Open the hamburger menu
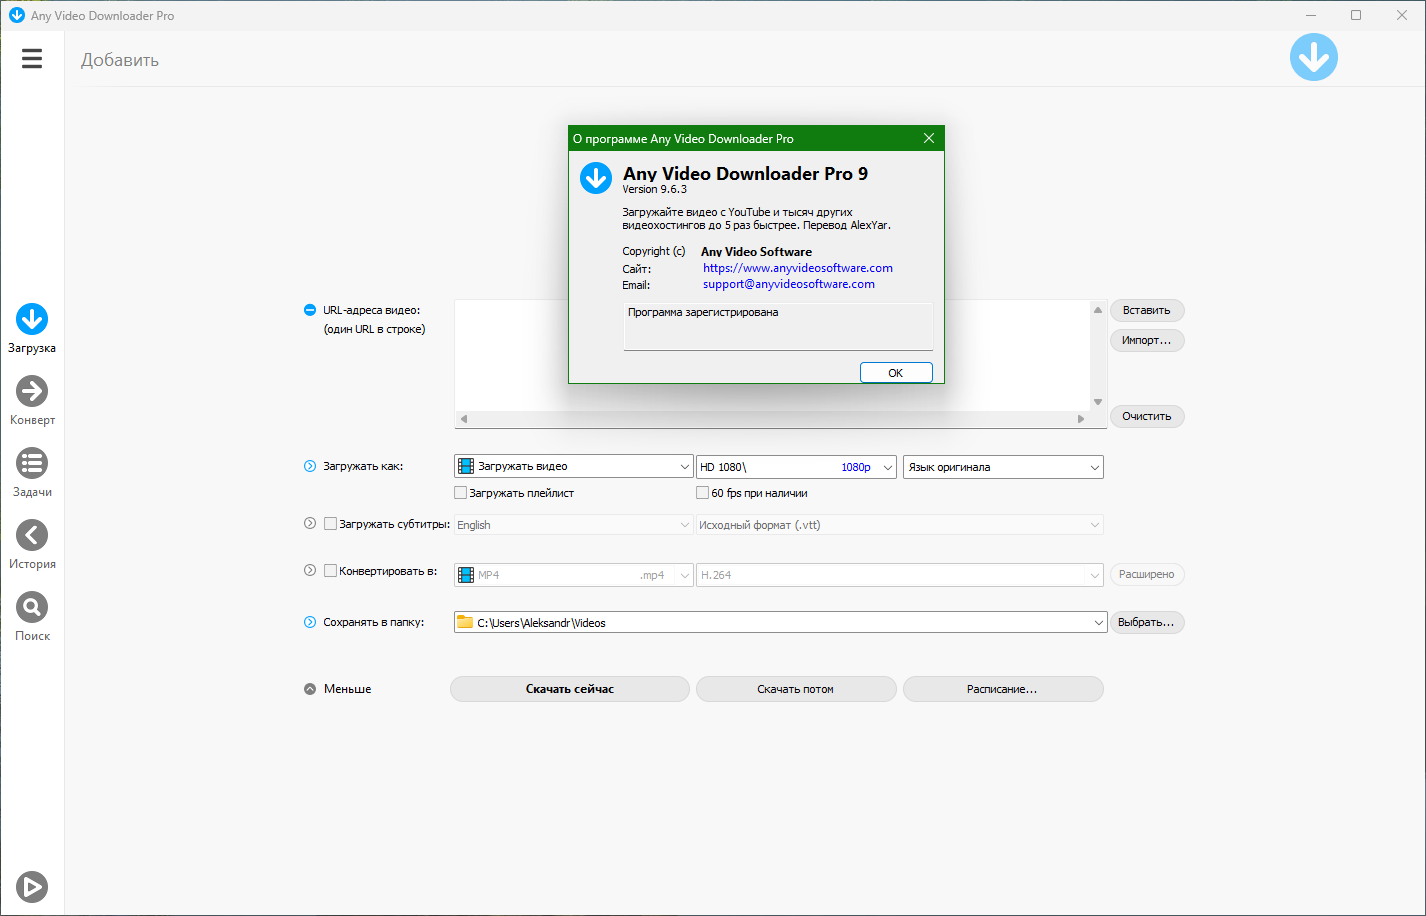This screenshot has width=1426, height=916. (32, 59)
